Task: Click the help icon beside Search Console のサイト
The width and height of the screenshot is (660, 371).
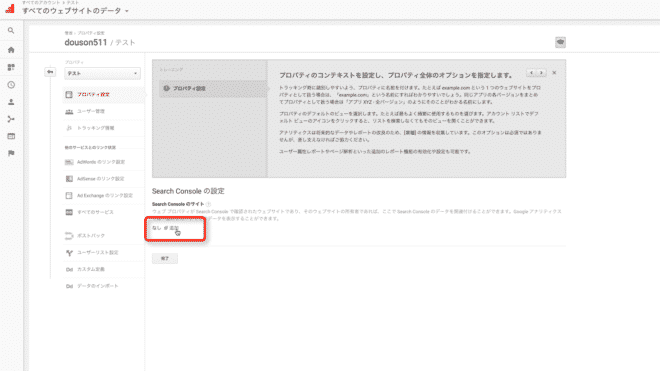Action: pyautogui.click(x=209, y=204)
